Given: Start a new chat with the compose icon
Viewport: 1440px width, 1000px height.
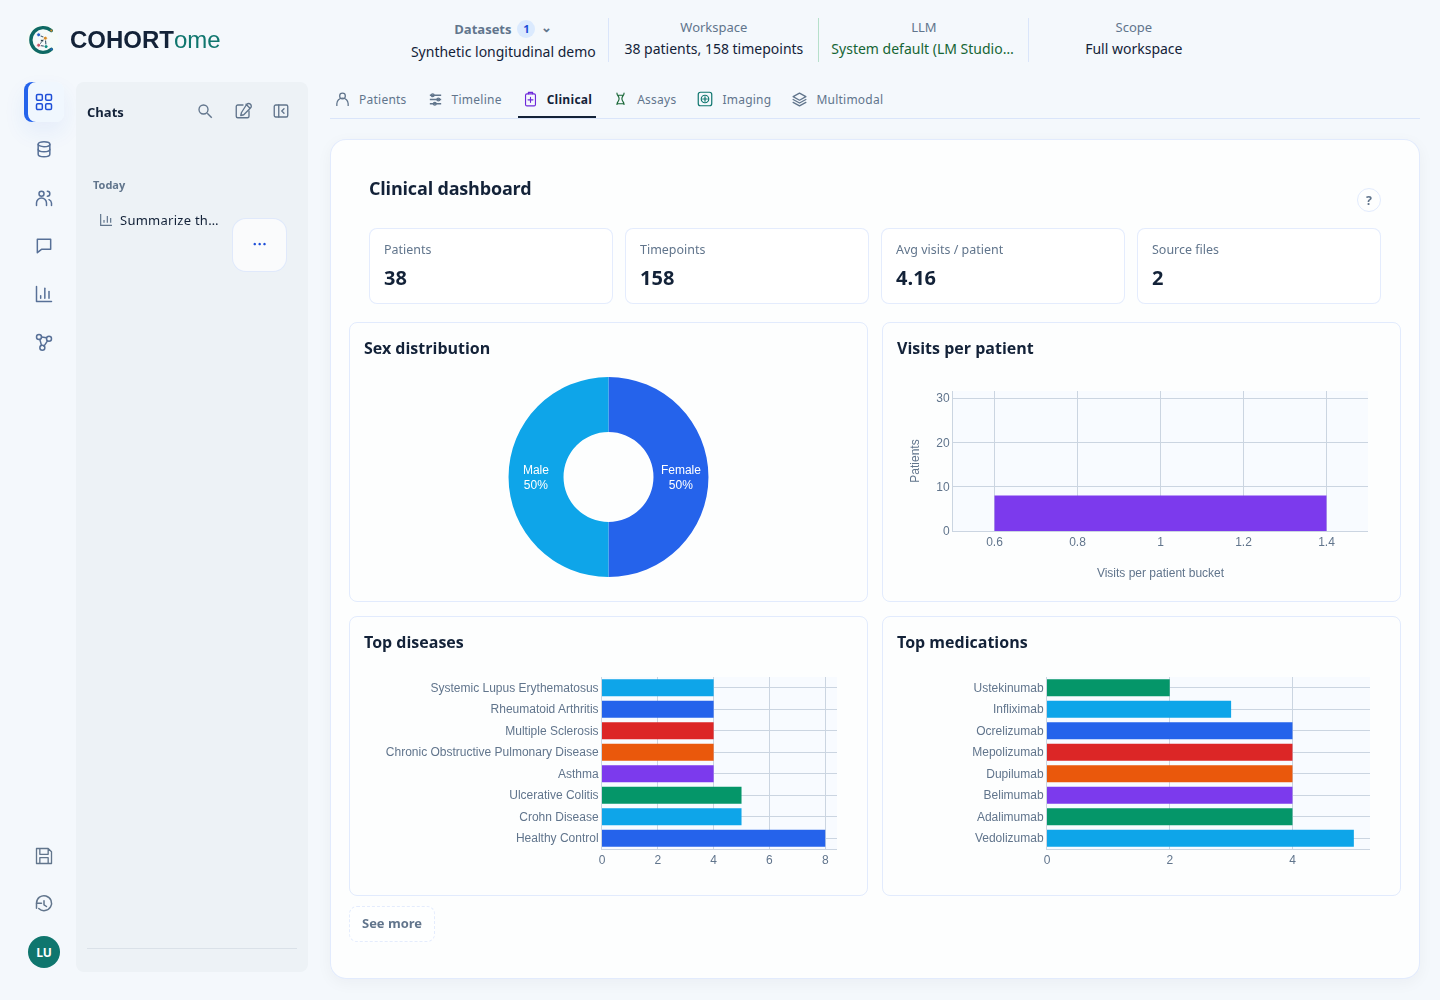Looking at the screenshot, I should tap(243, 111).
